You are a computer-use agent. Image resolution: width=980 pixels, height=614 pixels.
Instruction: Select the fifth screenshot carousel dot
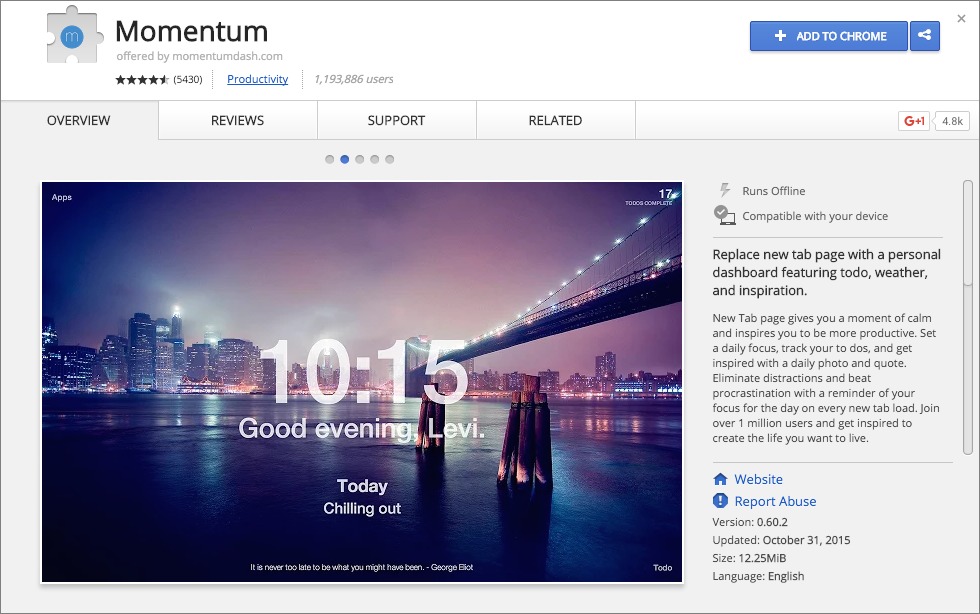(x=389, y=159)
